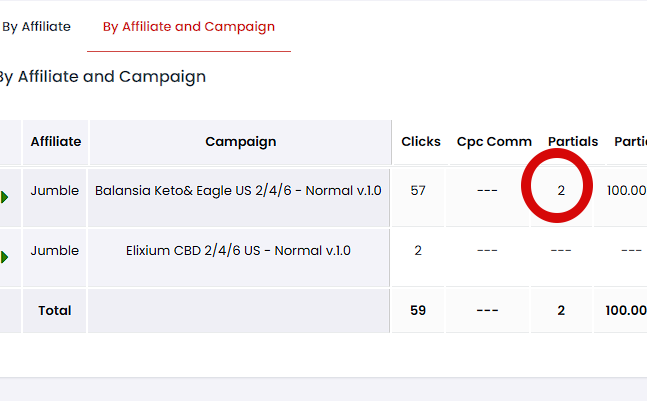647x413 pixels.
Task: Sort by the Affiliate column header
Action: click(x=55, y=142)
